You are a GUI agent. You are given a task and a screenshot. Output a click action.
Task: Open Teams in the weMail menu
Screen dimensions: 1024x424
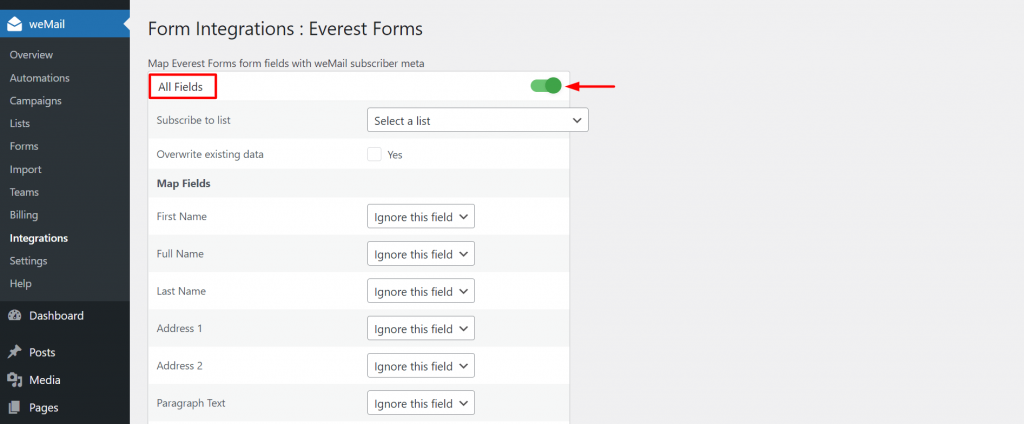[24, 192]
